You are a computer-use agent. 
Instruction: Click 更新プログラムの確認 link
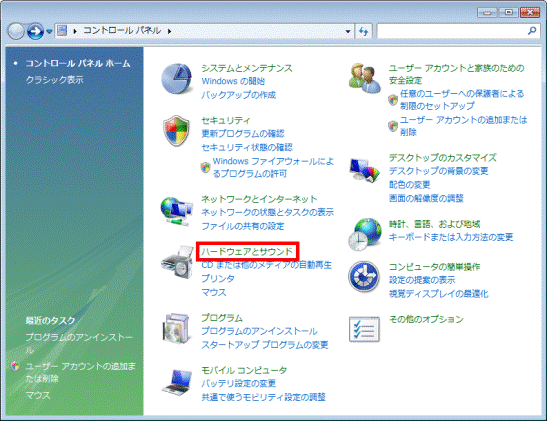coord(243,134)
